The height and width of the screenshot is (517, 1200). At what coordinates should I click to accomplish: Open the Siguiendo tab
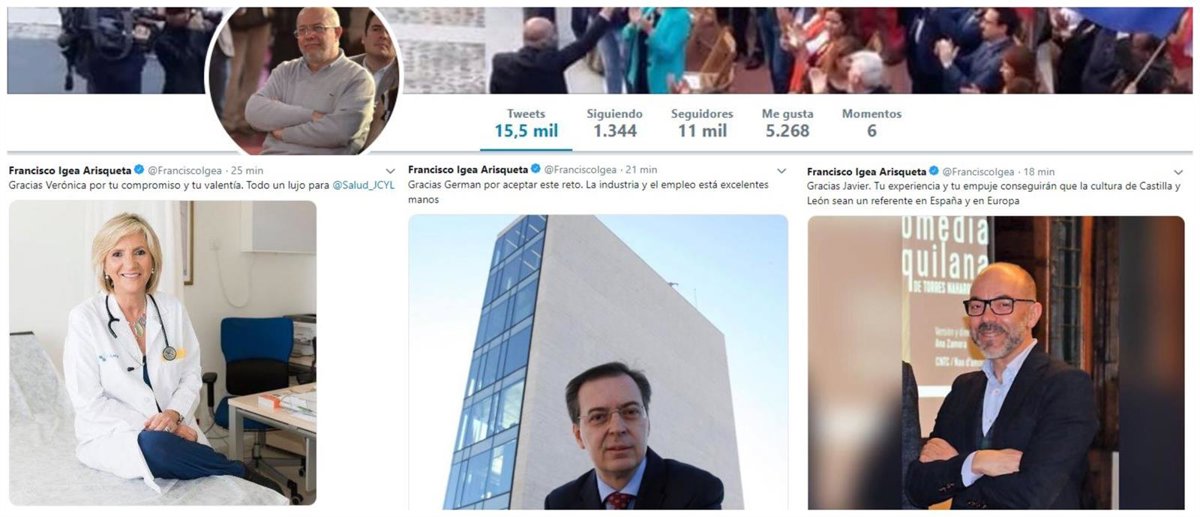[614, 123]
